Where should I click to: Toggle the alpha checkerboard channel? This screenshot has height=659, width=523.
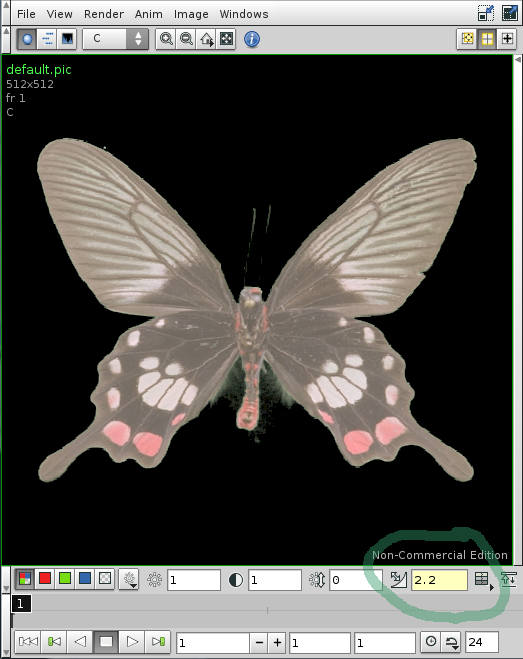[105, 579]
